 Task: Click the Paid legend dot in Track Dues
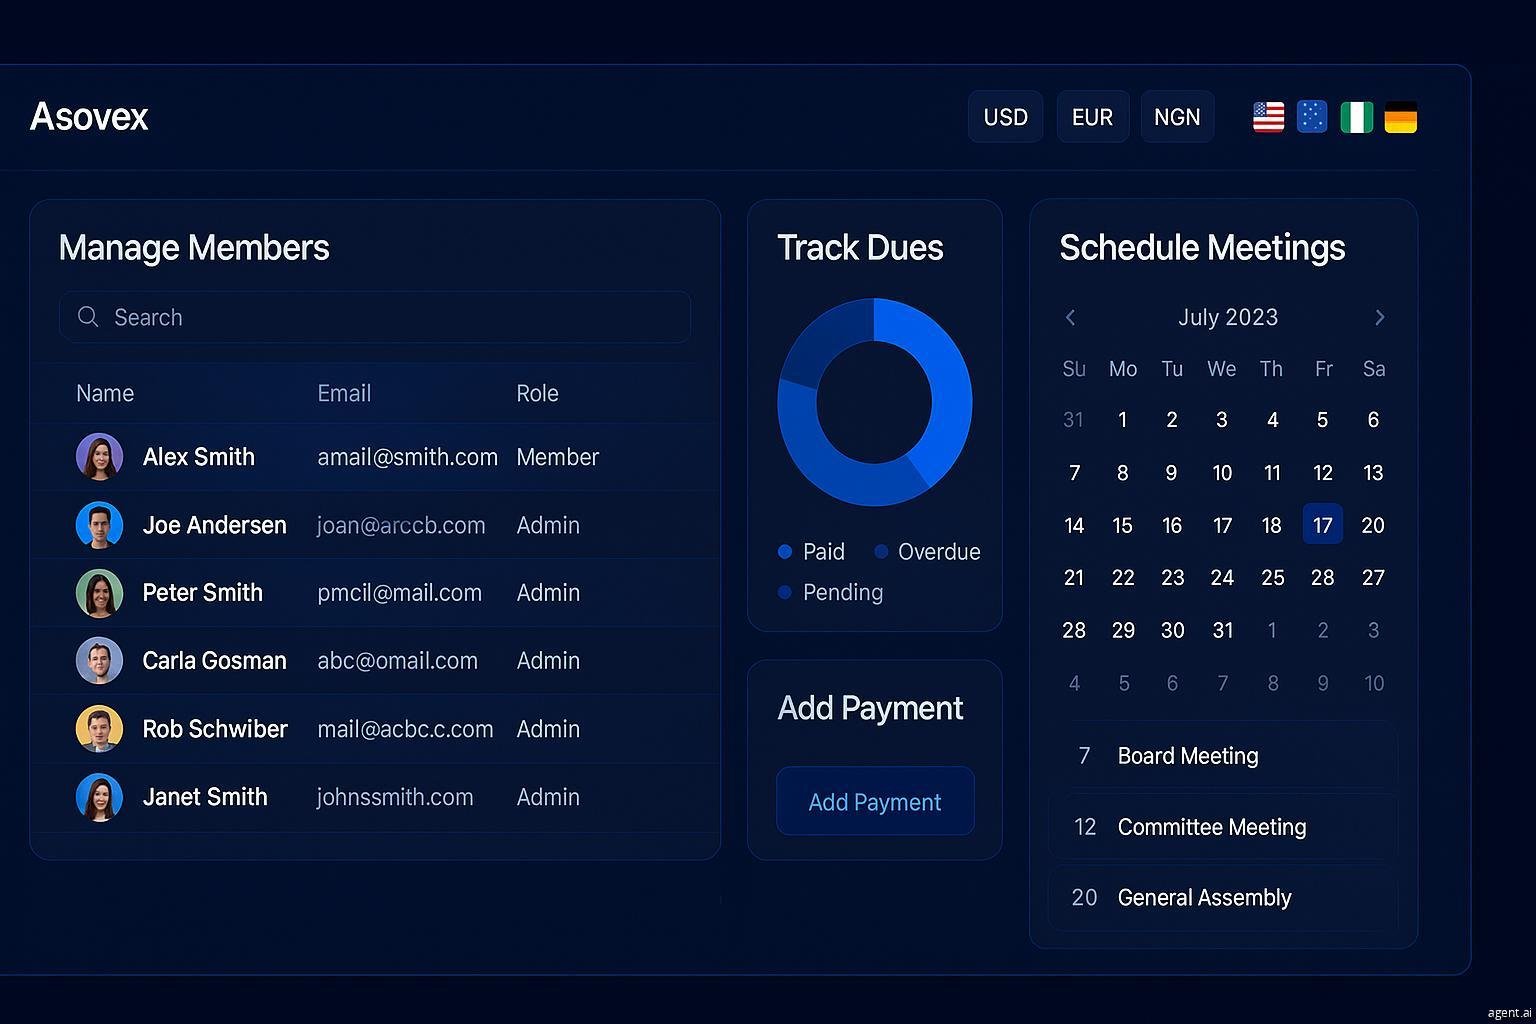point(784,551)
